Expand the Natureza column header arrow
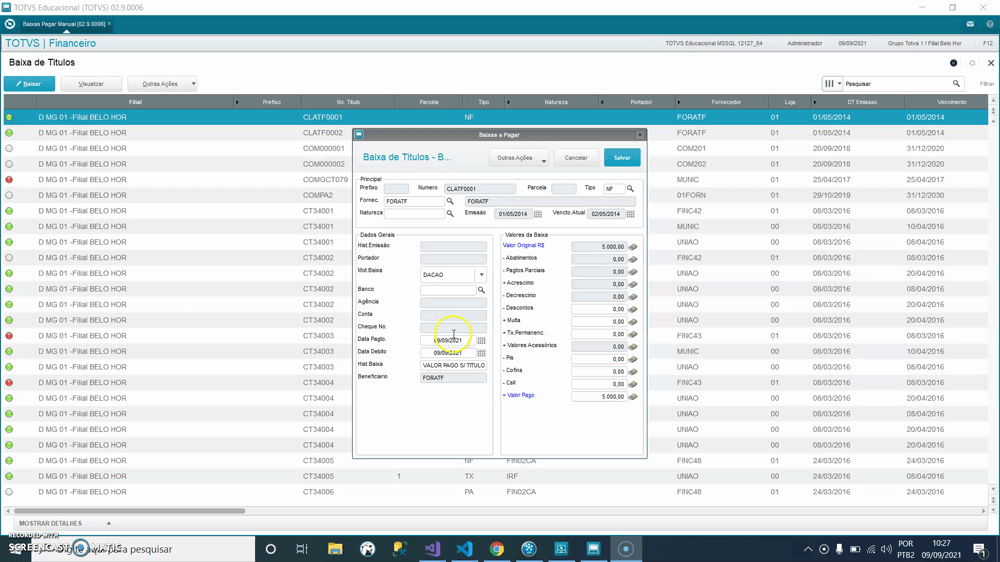 click(x=508, y=102)
